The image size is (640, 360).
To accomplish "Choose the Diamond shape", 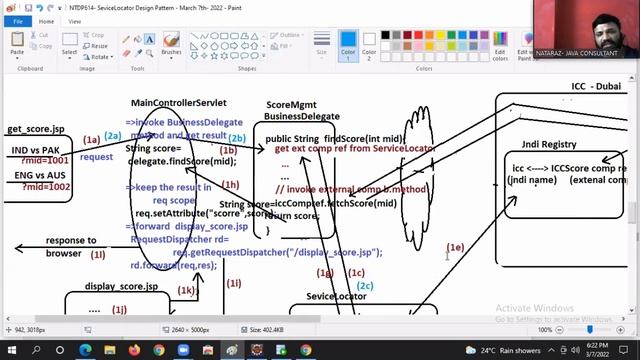I will tap(204, 46).
